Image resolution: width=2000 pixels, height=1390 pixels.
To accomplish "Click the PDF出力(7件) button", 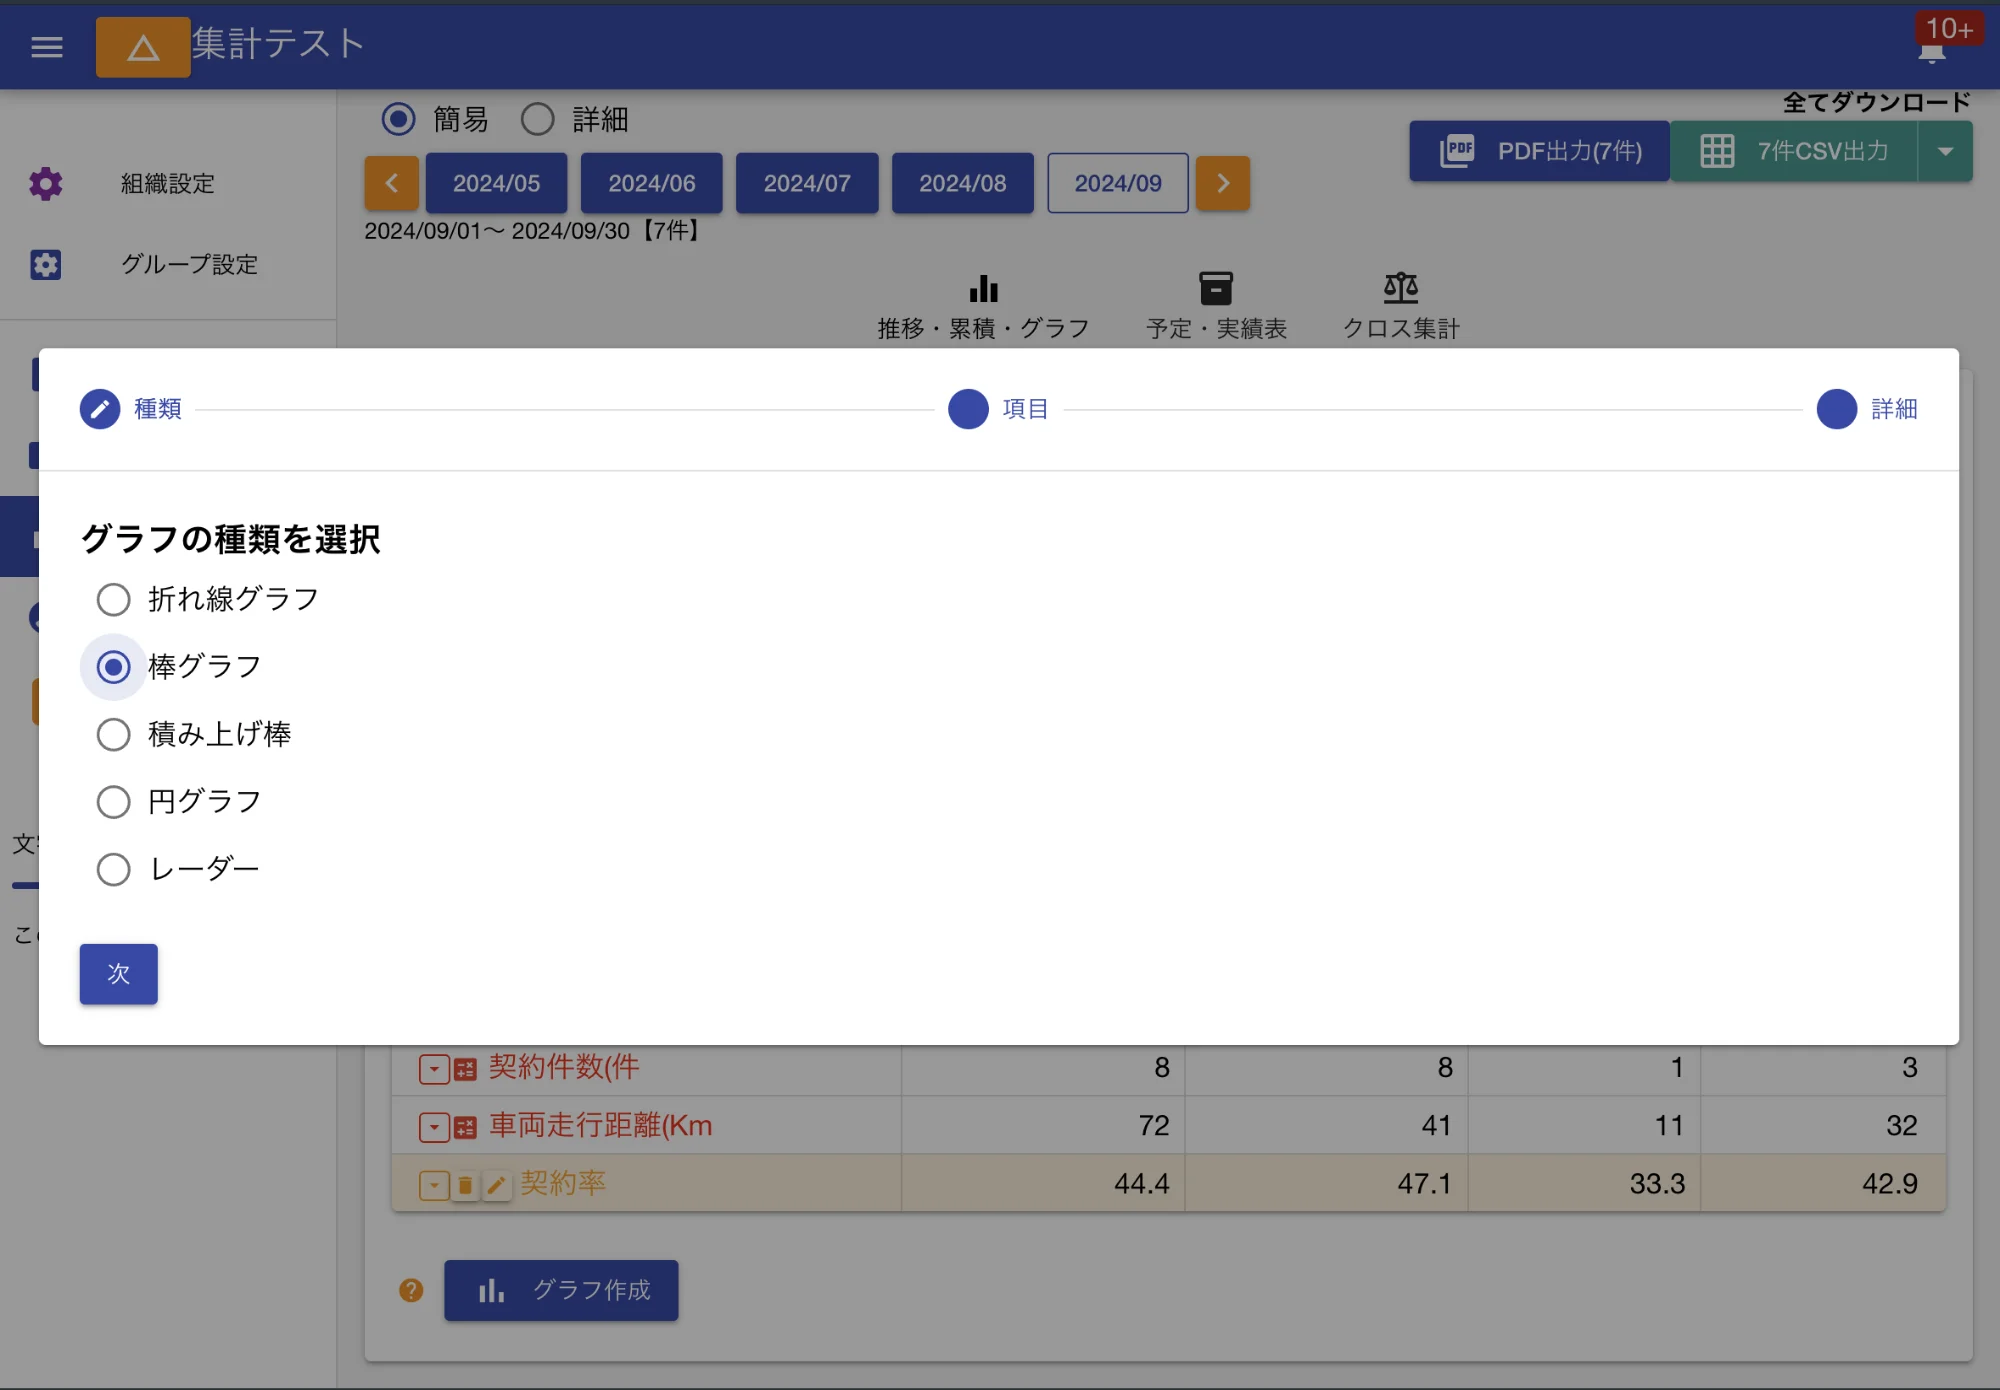I will 1540,151.
